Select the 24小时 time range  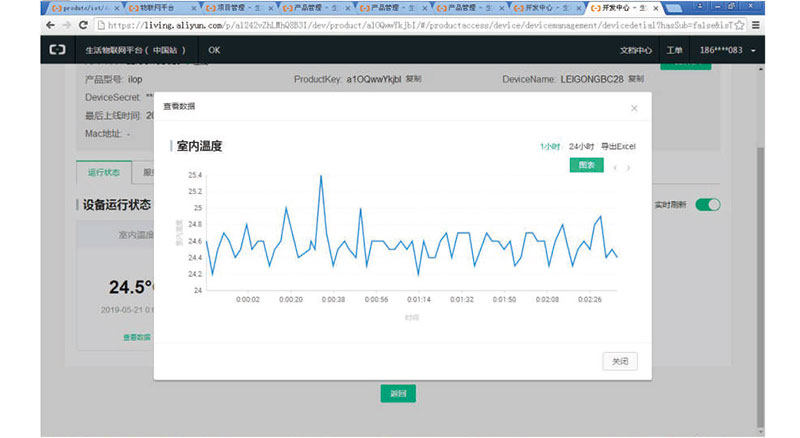[581, 147]
